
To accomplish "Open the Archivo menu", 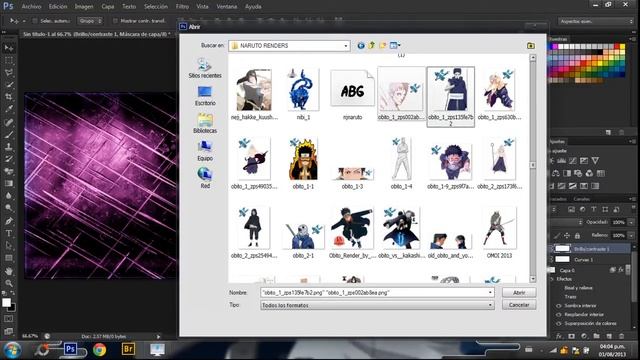I will [31, 7].
